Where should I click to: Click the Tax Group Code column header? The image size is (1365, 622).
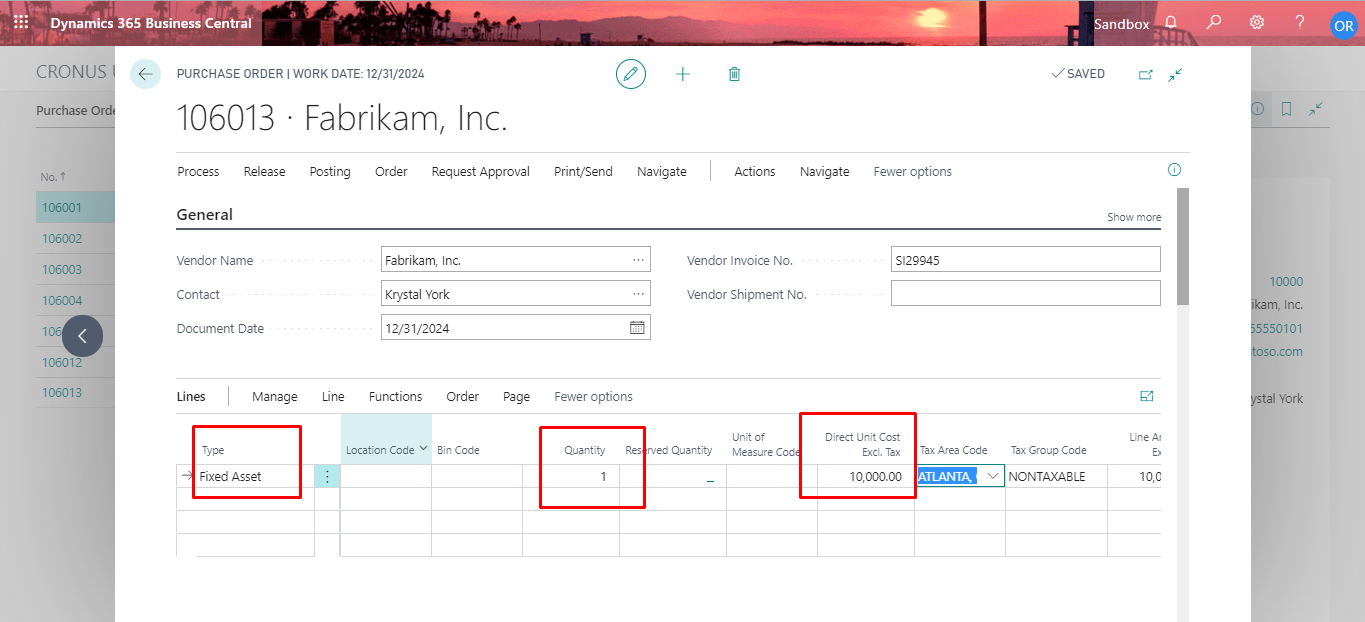click(x=1048, y=450)
